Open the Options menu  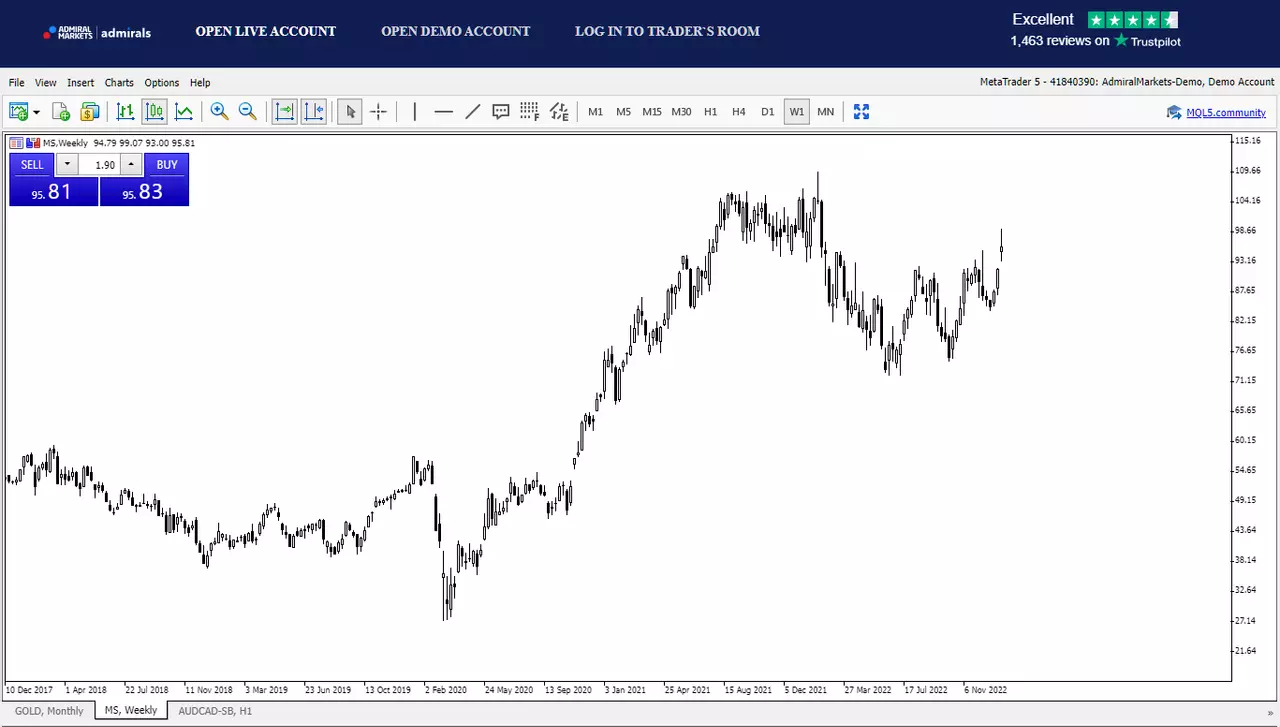[162, 83]
